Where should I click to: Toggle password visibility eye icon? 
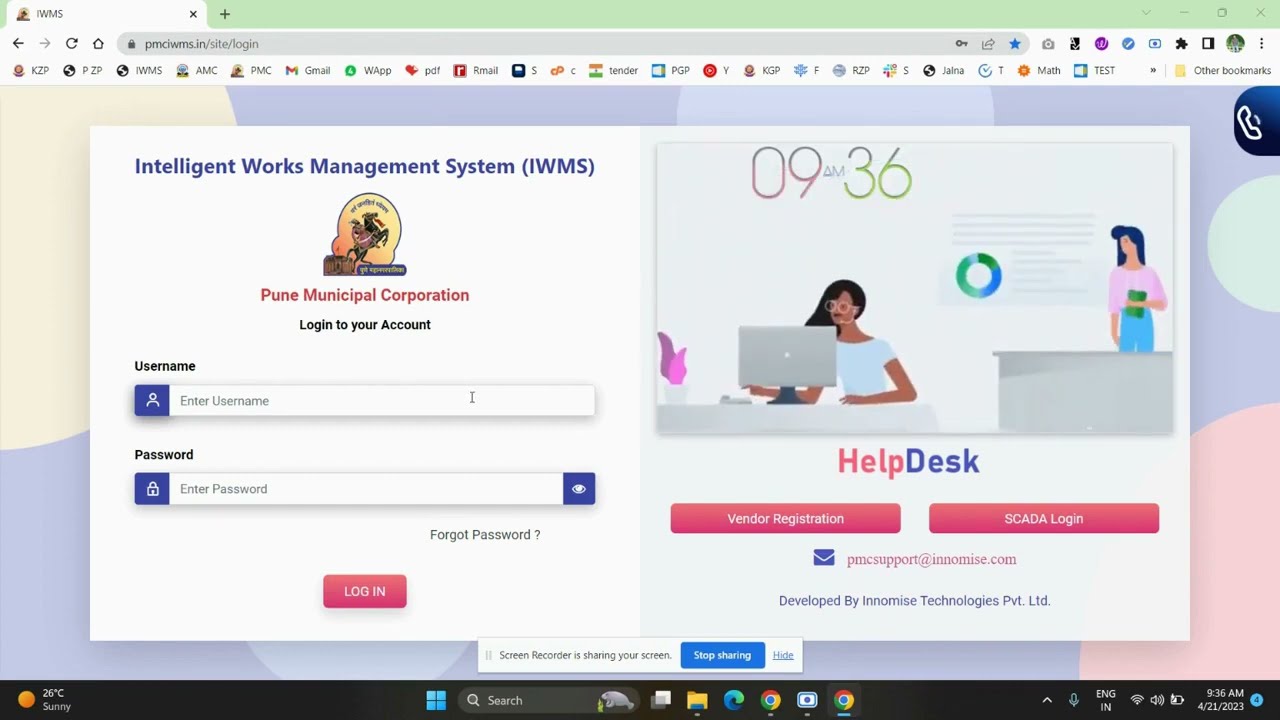point(579,489)
